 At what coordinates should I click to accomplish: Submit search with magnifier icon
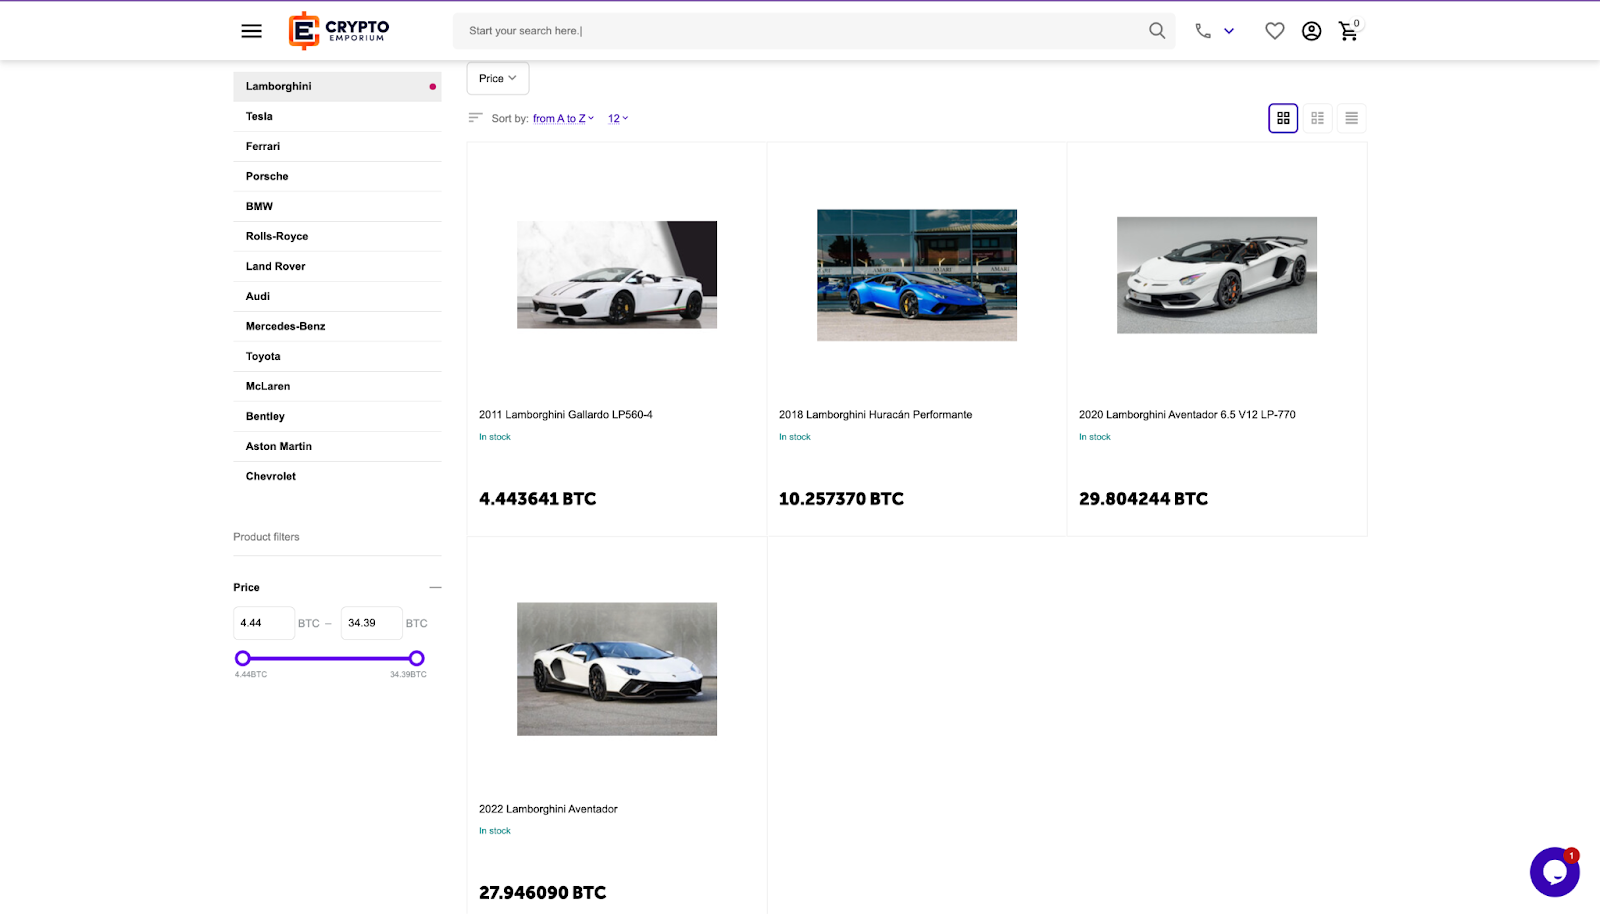[x=1157, y=31]
